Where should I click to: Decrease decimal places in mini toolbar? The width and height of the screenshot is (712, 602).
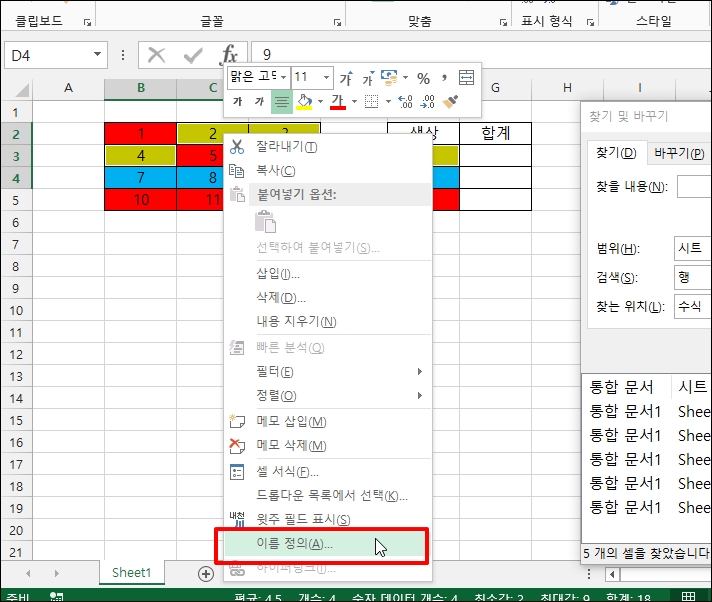pyautogui.click(x=427, y=101)
